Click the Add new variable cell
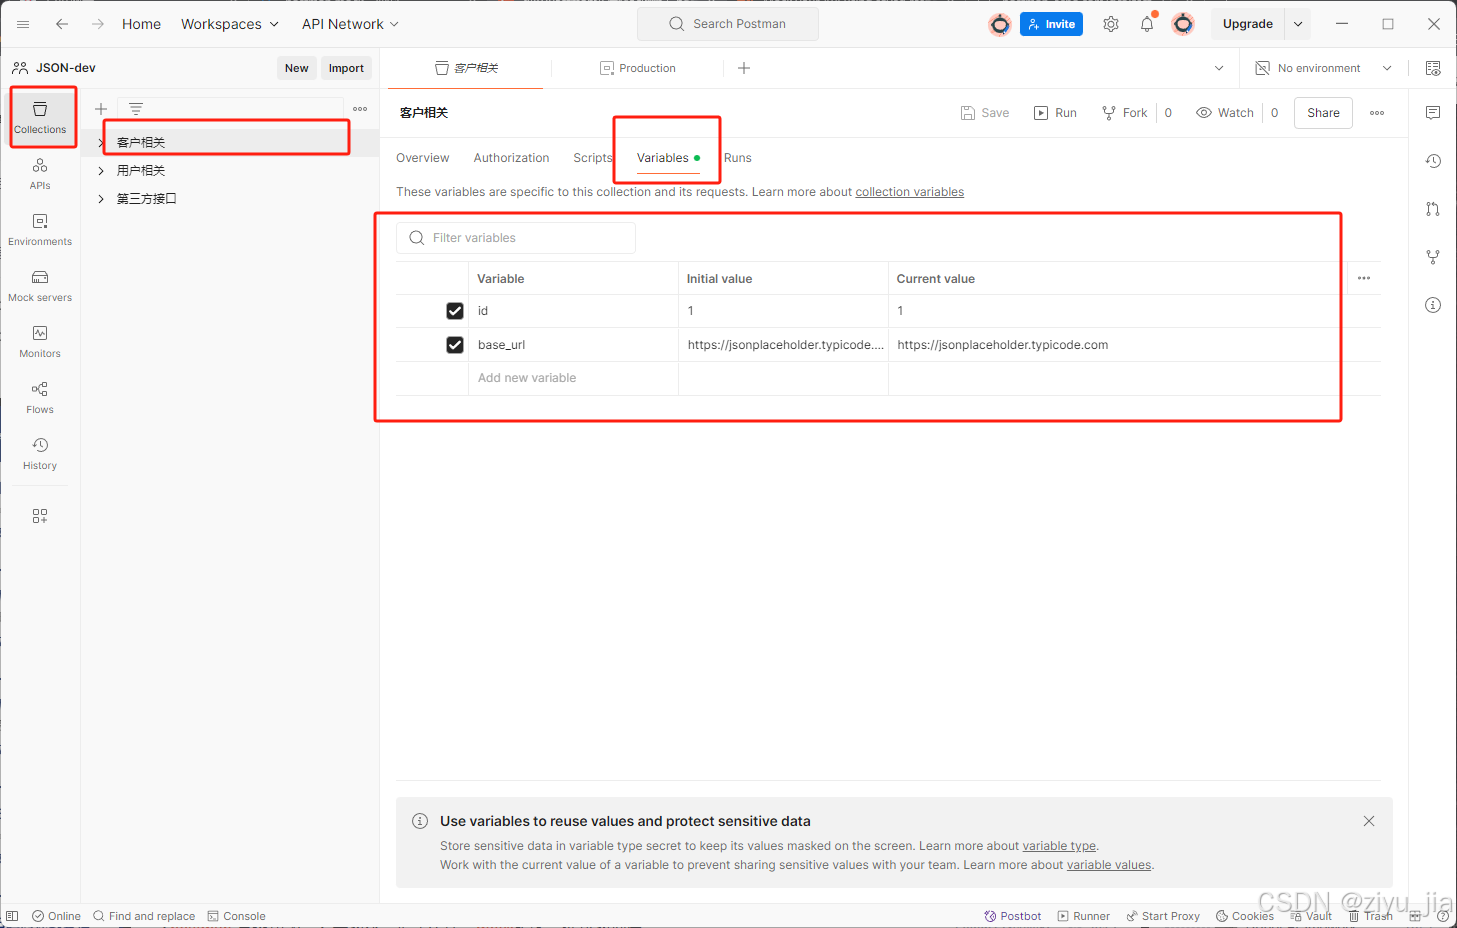The height and width of the screenshot is (928, 1457). (x=573, y=378)
